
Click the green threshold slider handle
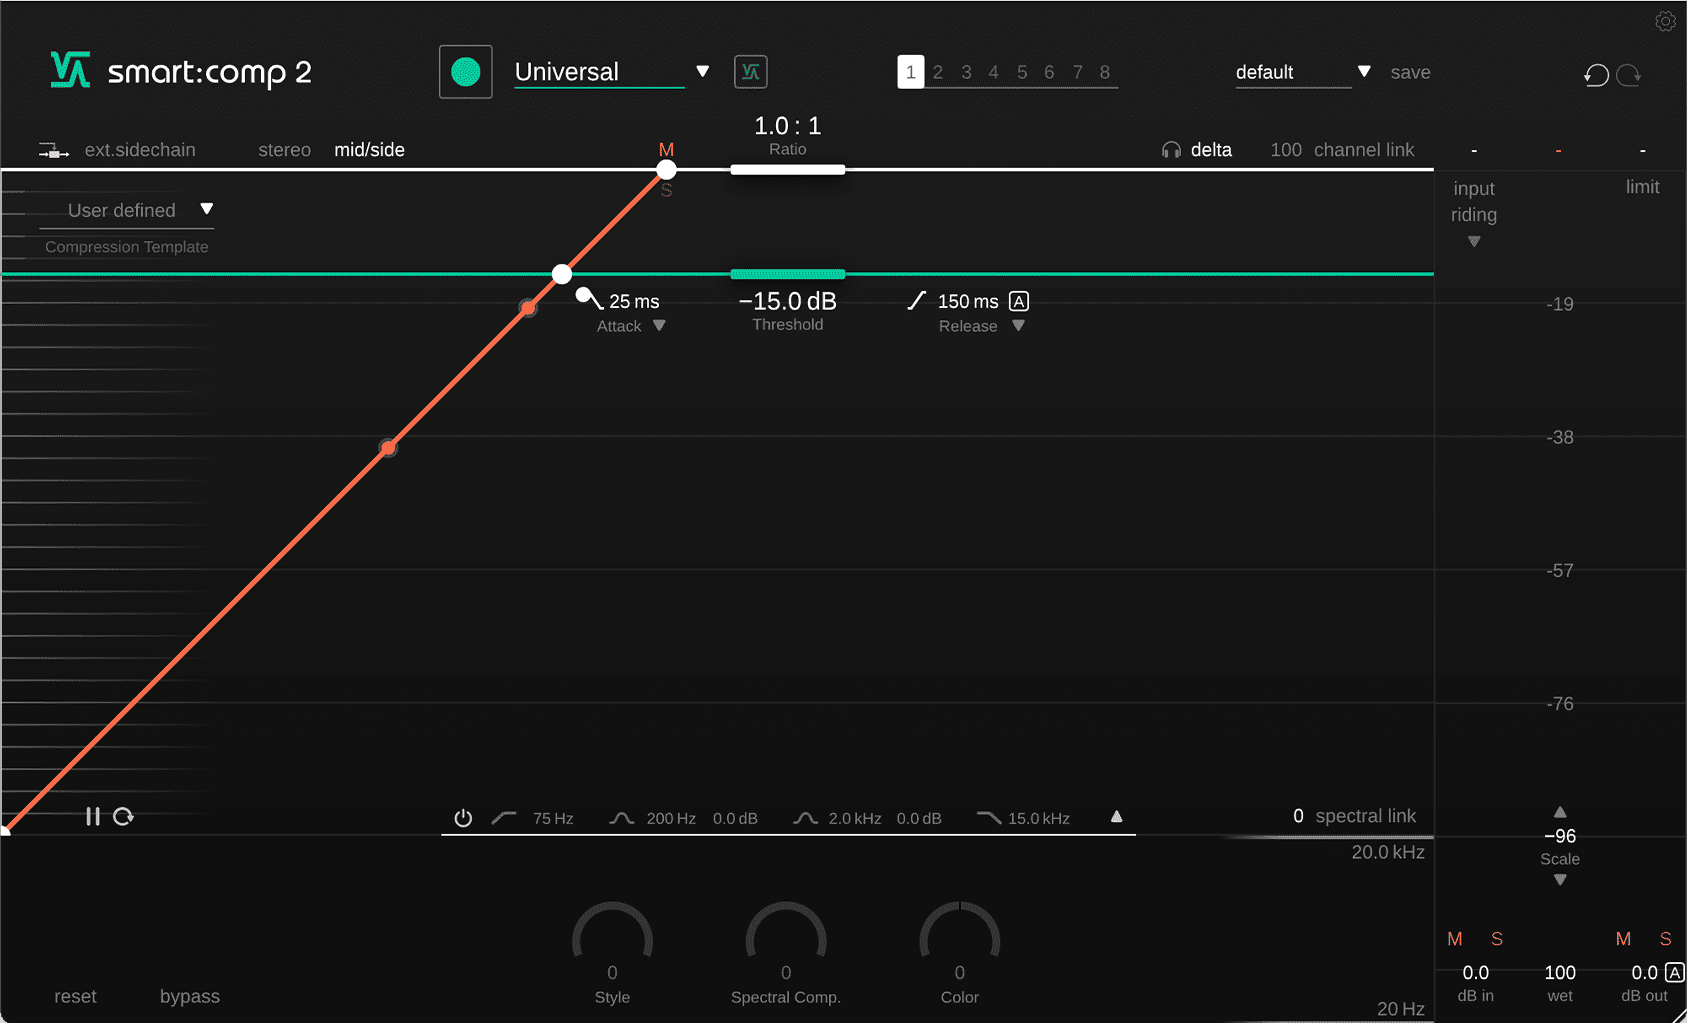click(x=788, y=274)
